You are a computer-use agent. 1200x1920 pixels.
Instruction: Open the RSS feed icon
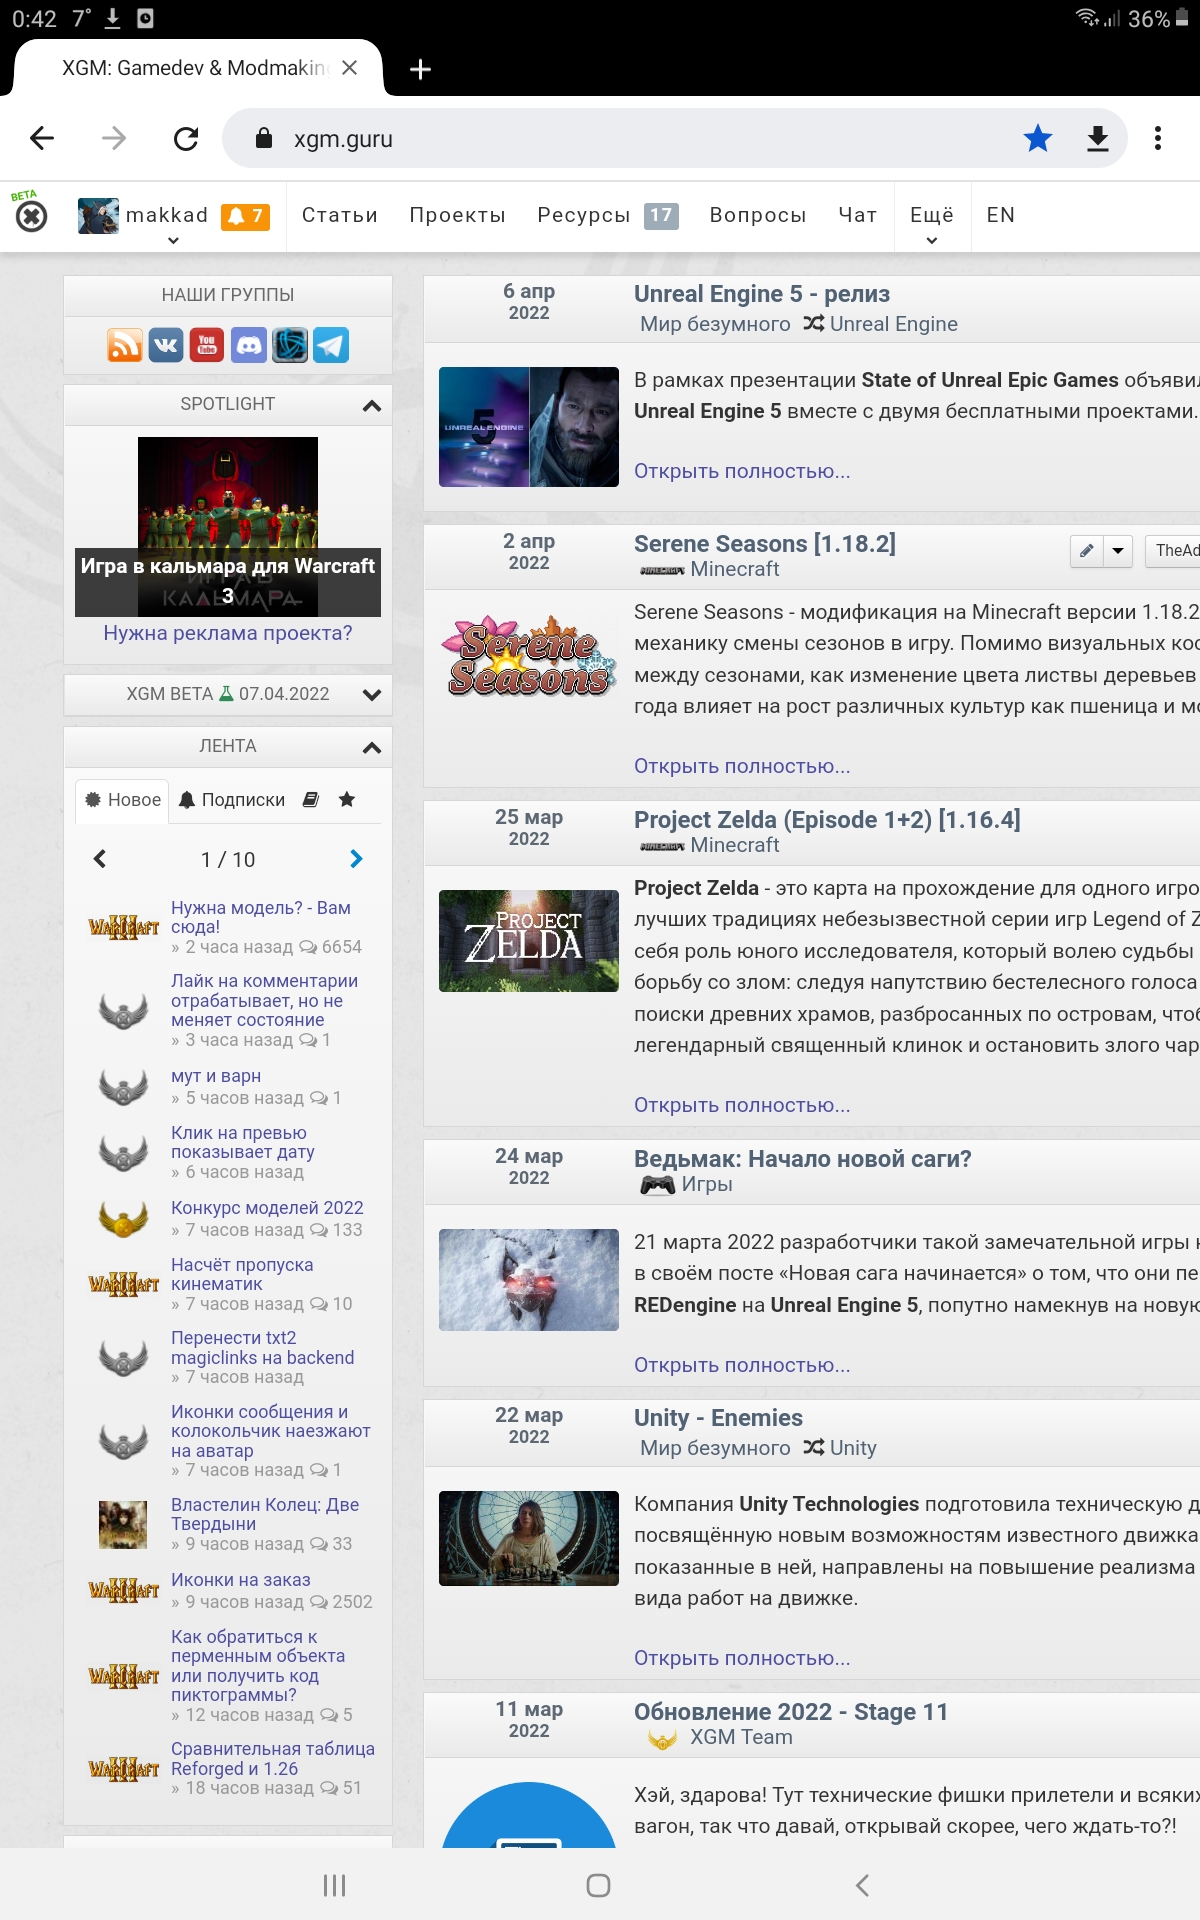coord(125,346)
